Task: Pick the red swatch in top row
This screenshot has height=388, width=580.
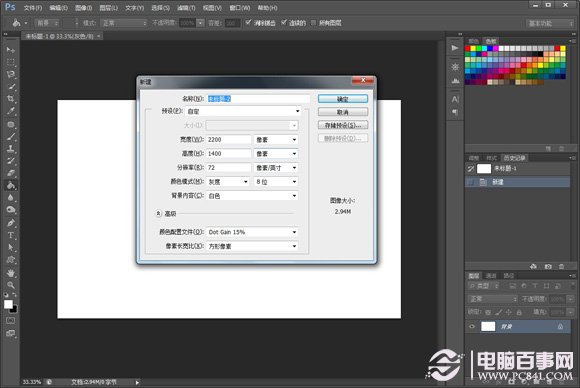Action: [x=468, y=48]
